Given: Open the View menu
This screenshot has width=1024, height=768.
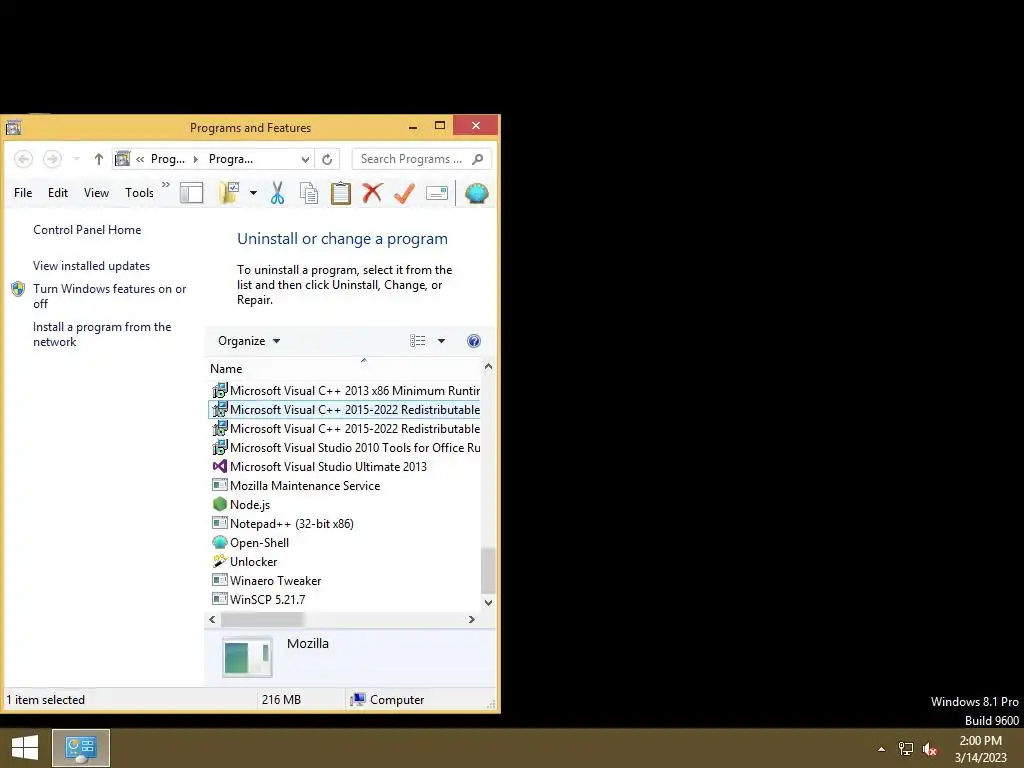Looking at the screenshot, I should 96,193.
